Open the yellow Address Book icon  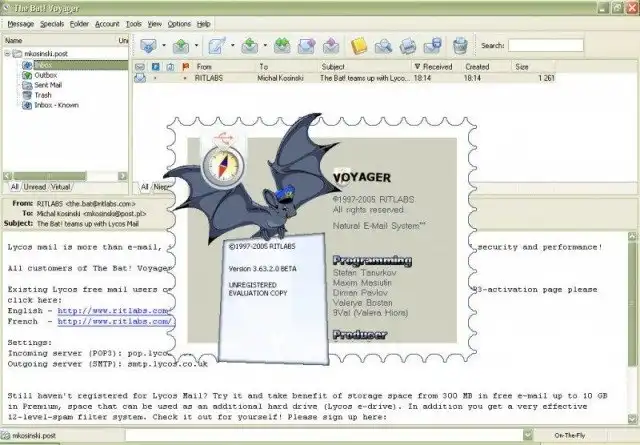click(x=359, y=46)
